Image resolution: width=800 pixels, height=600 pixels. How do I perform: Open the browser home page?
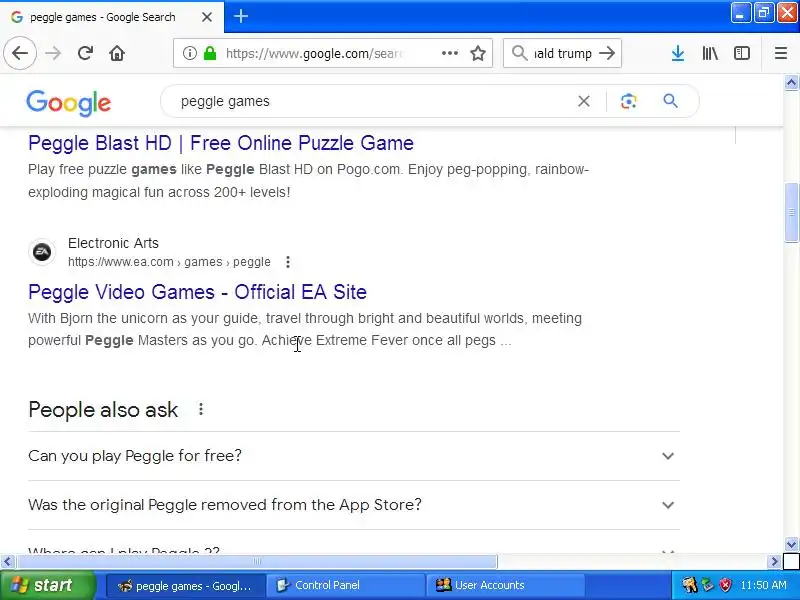coord(117,53)
